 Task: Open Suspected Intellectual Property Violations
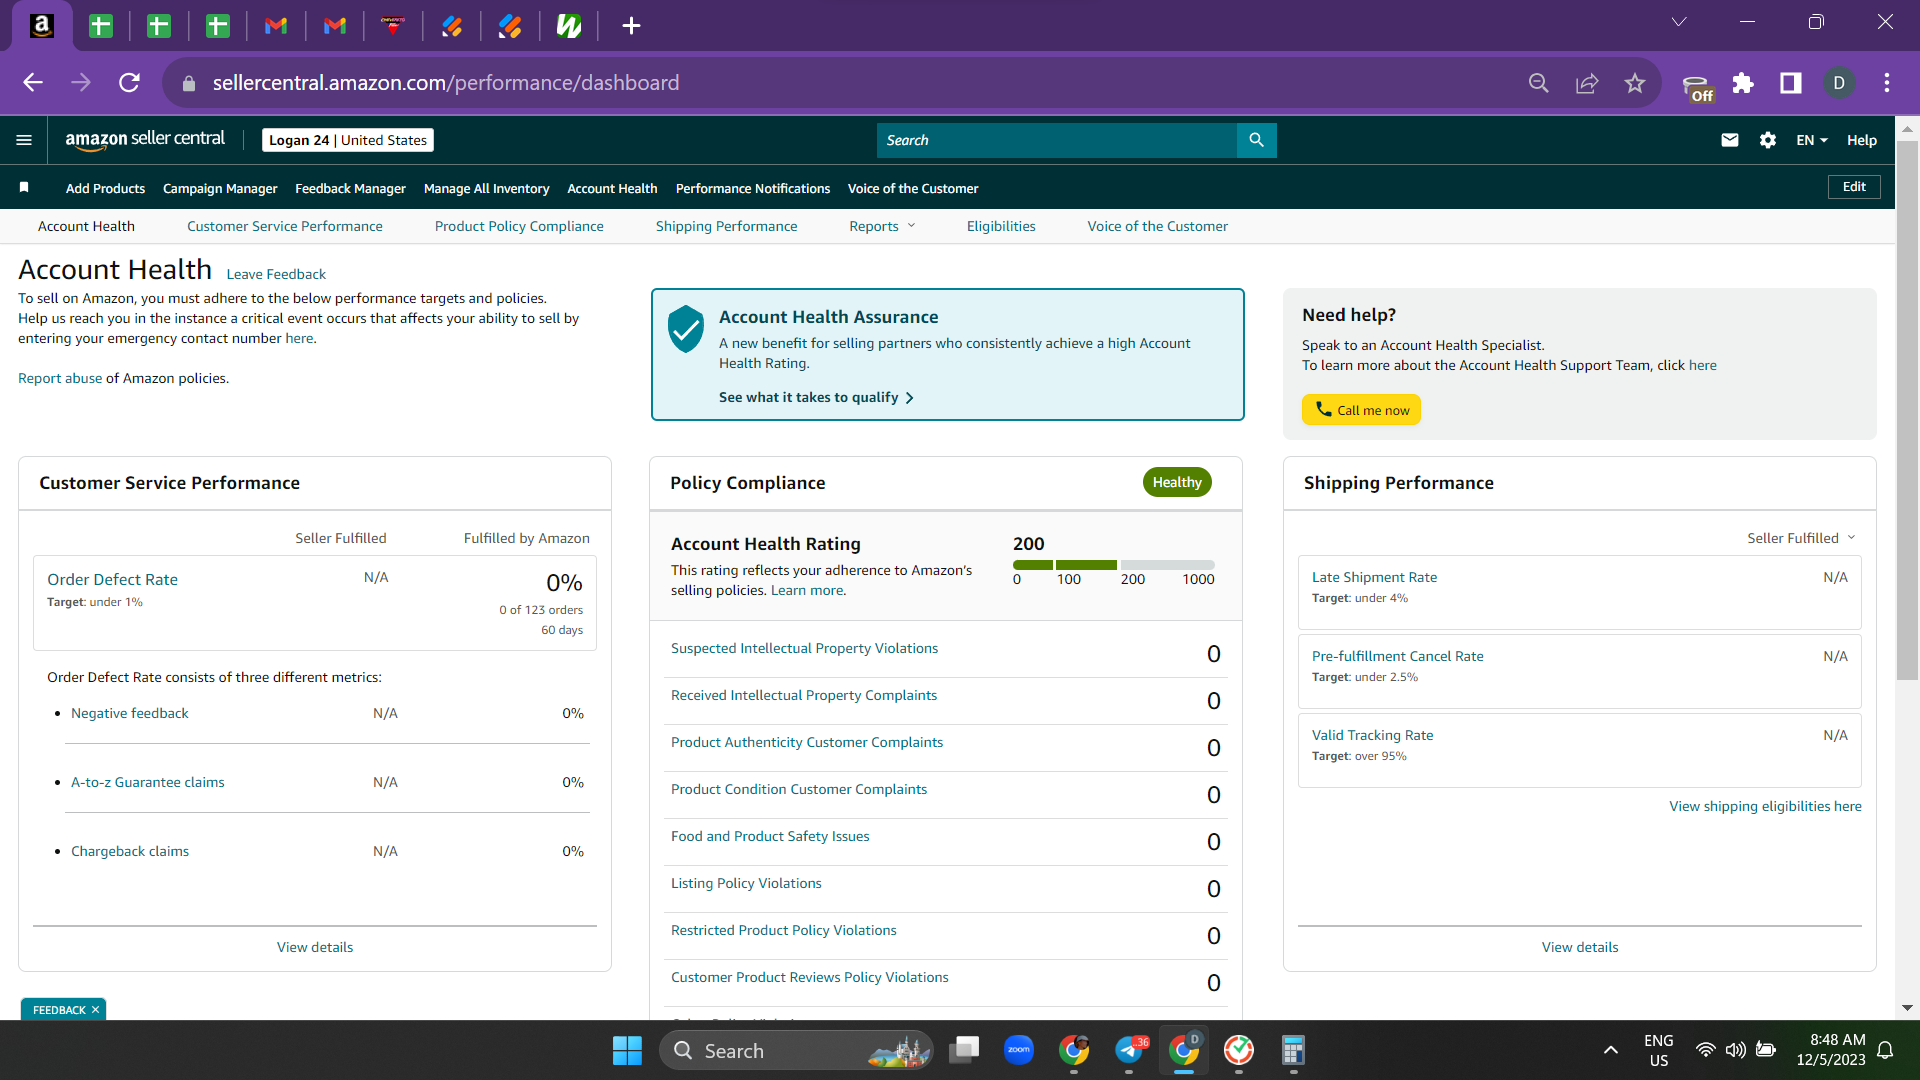point(804,648)
